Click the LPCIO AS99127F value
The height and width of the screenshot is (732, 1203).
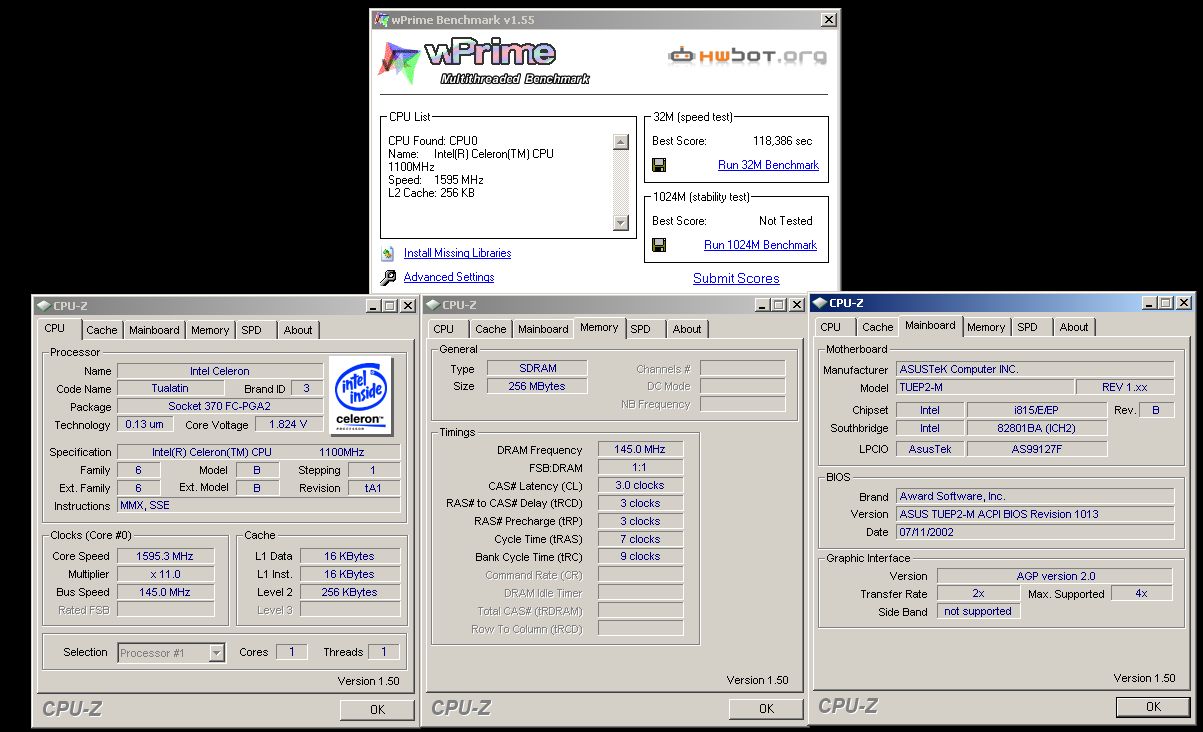pyautogui.click(x=1038, y=450)
